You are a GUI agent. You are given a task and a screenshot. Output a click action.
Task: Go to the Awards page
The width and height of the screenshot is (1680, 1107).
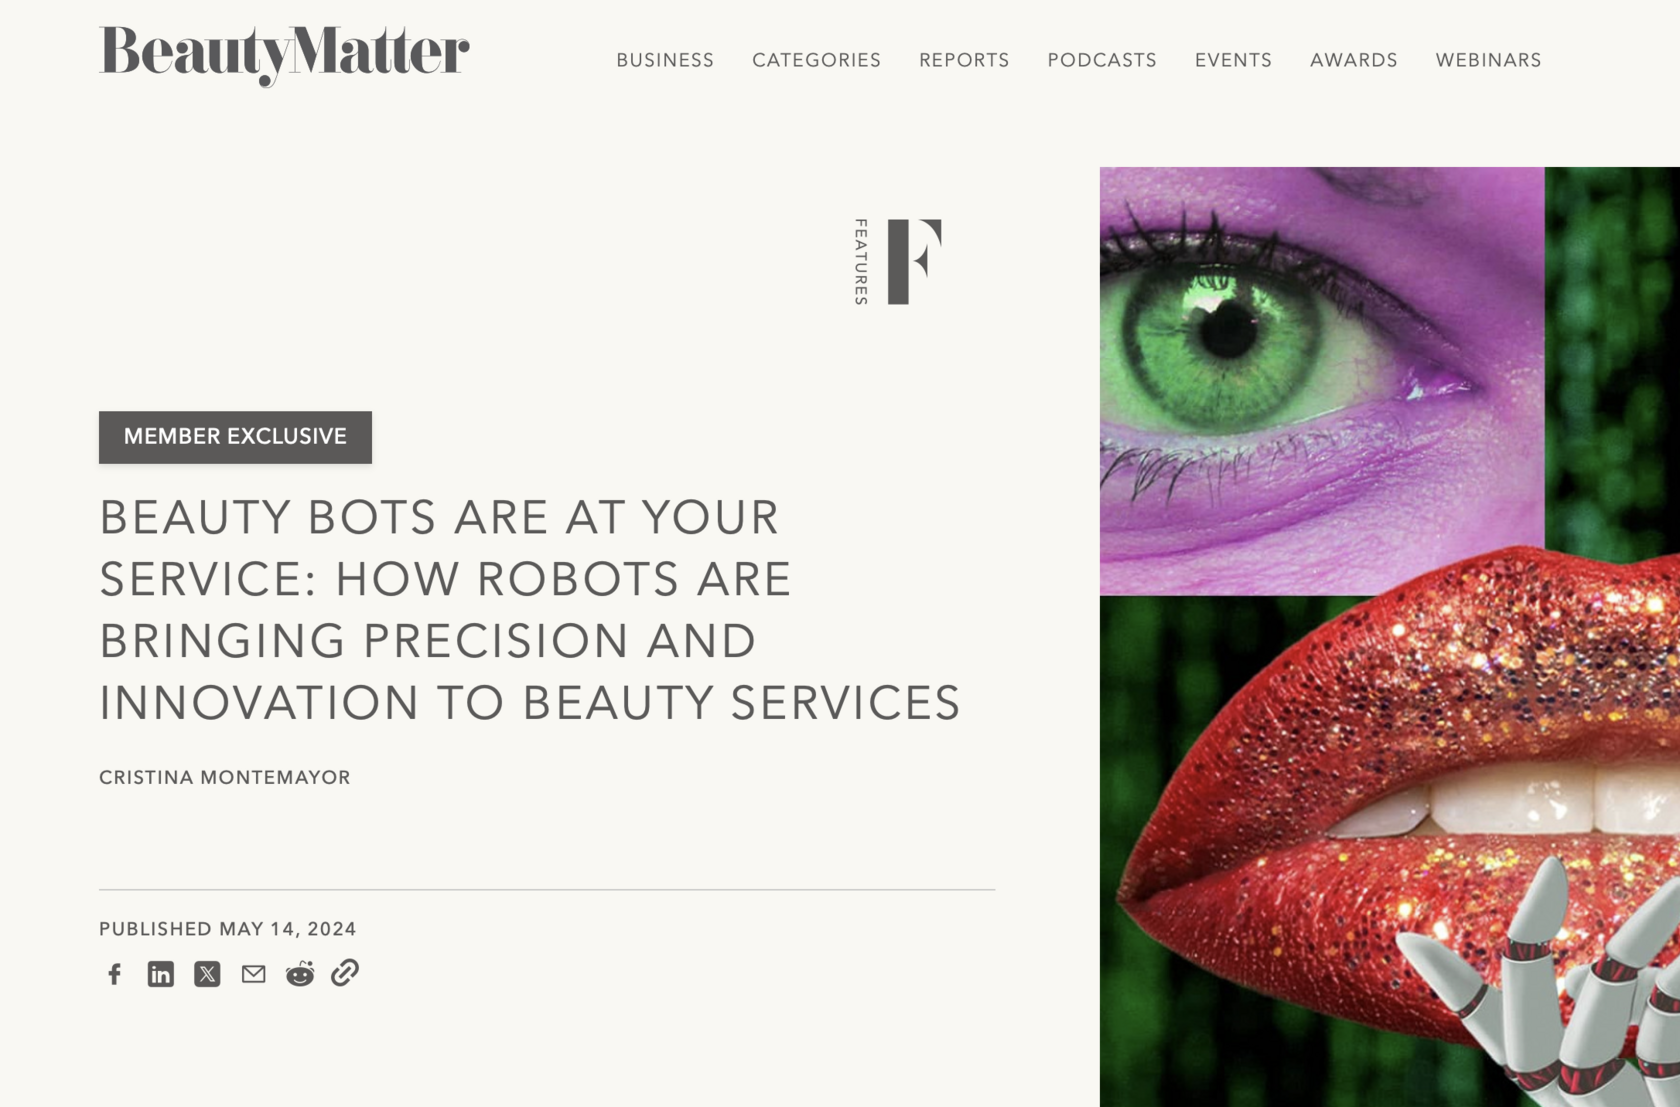(1354, 60)
